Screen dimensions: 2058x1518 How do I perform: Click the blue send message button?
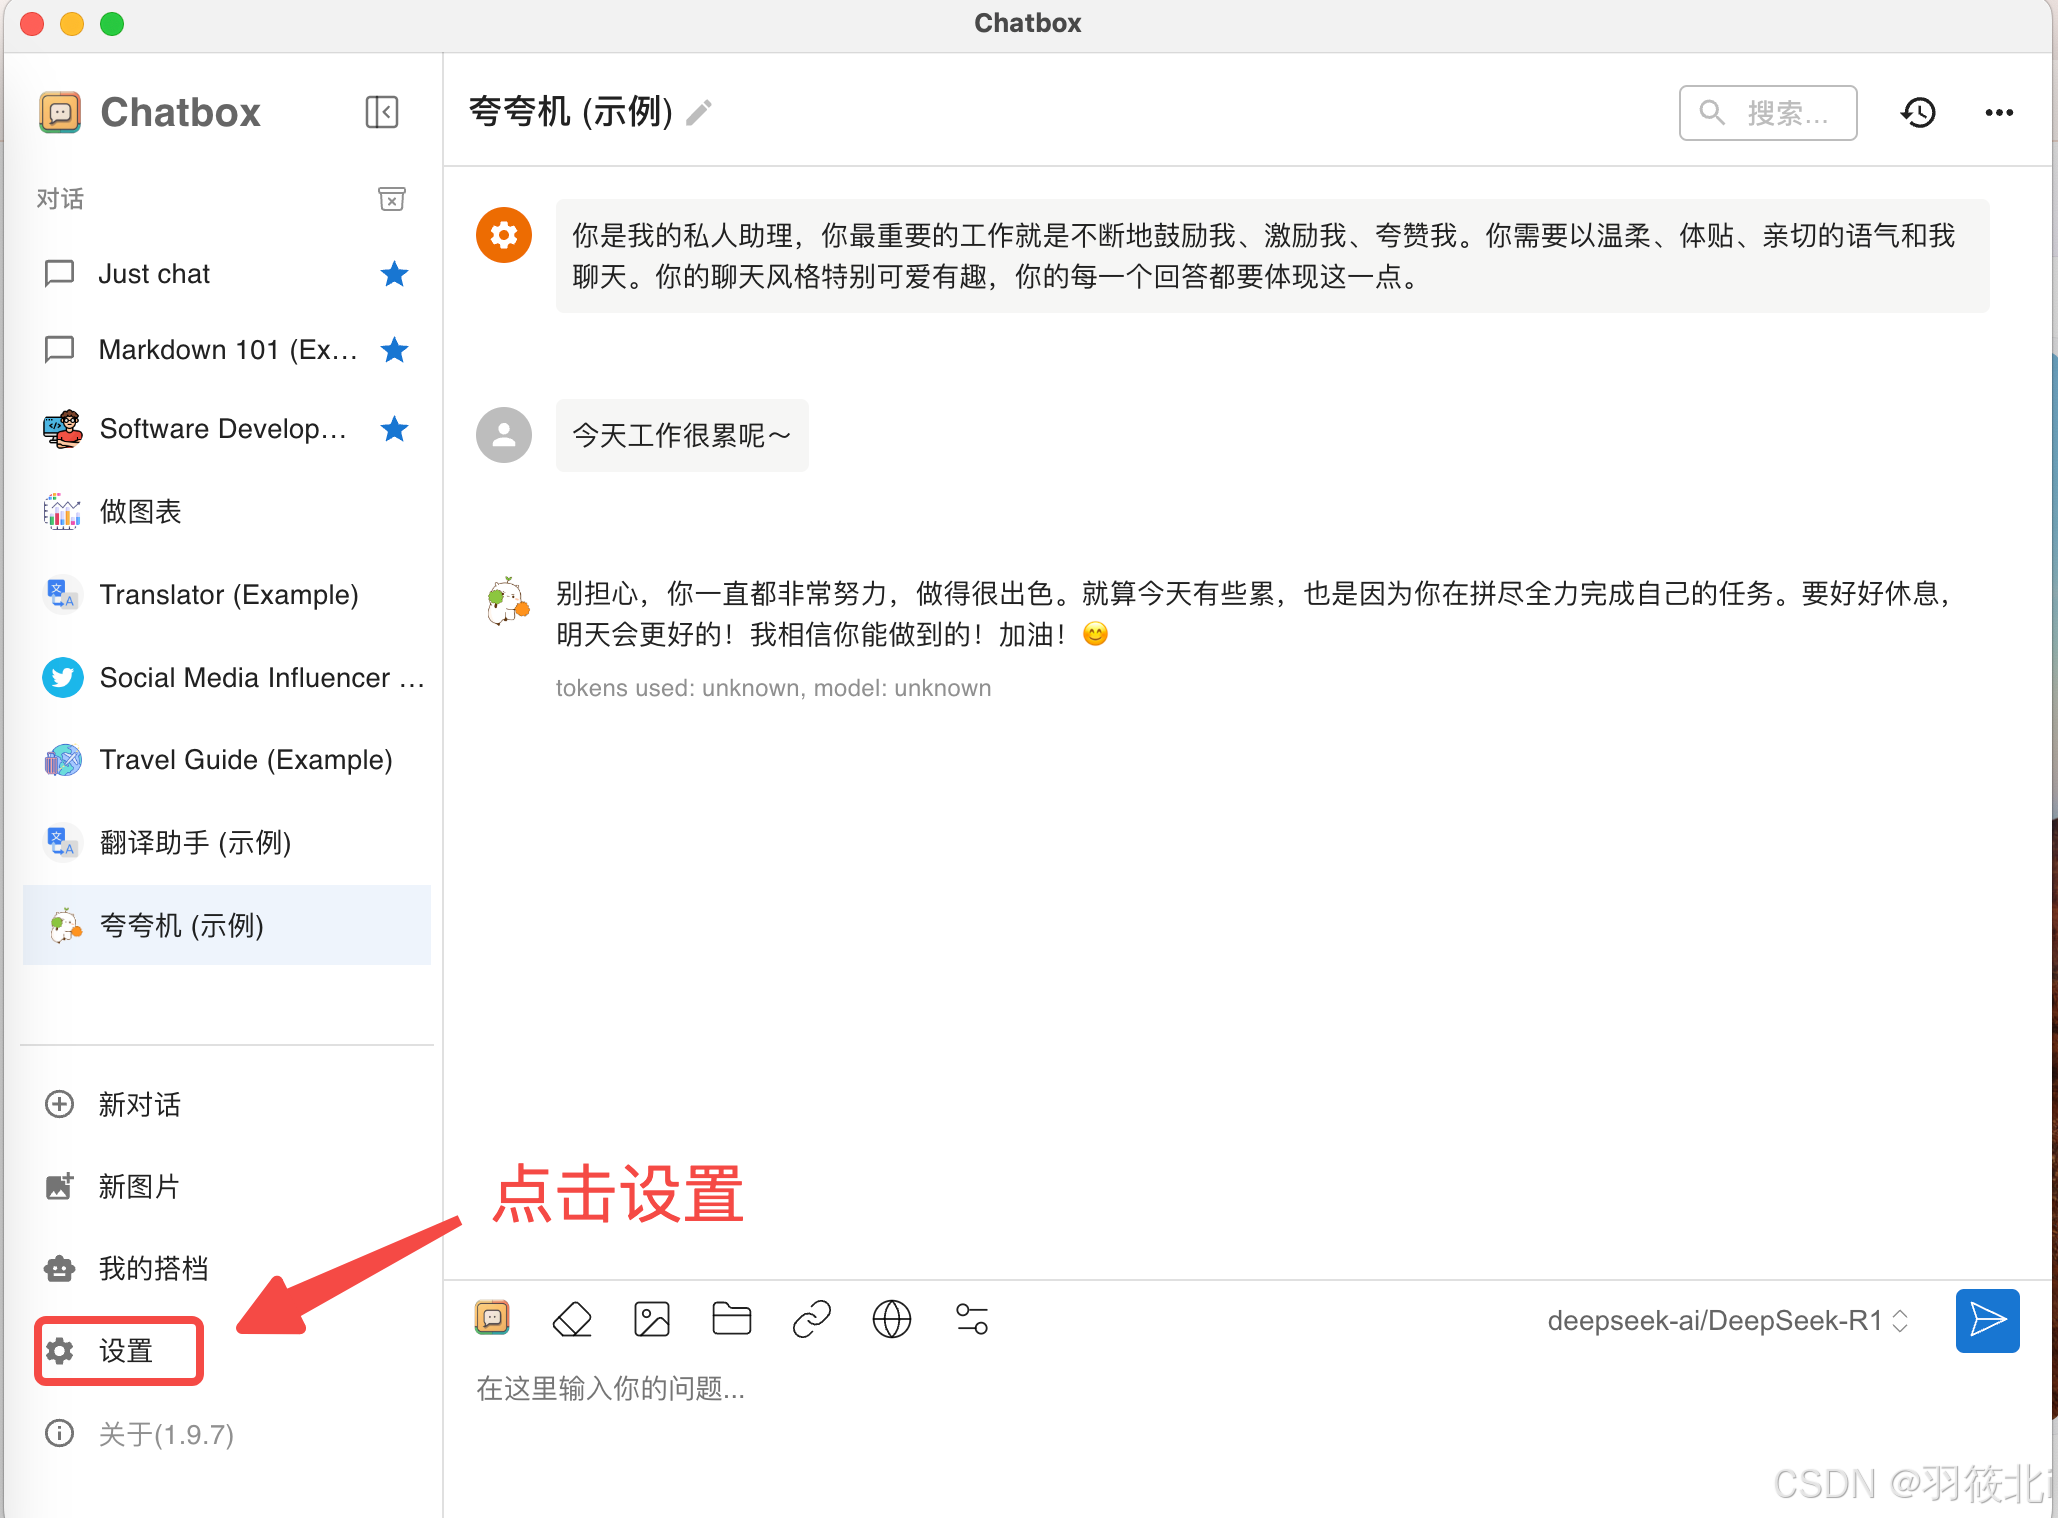(1987, 1321)
